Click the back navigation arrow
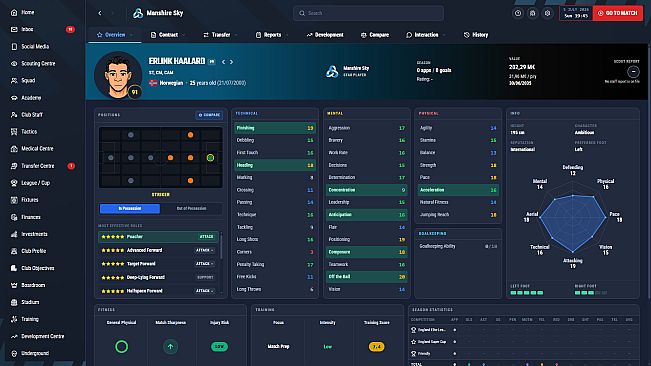The image size is (651, 366). coord(100,13)
